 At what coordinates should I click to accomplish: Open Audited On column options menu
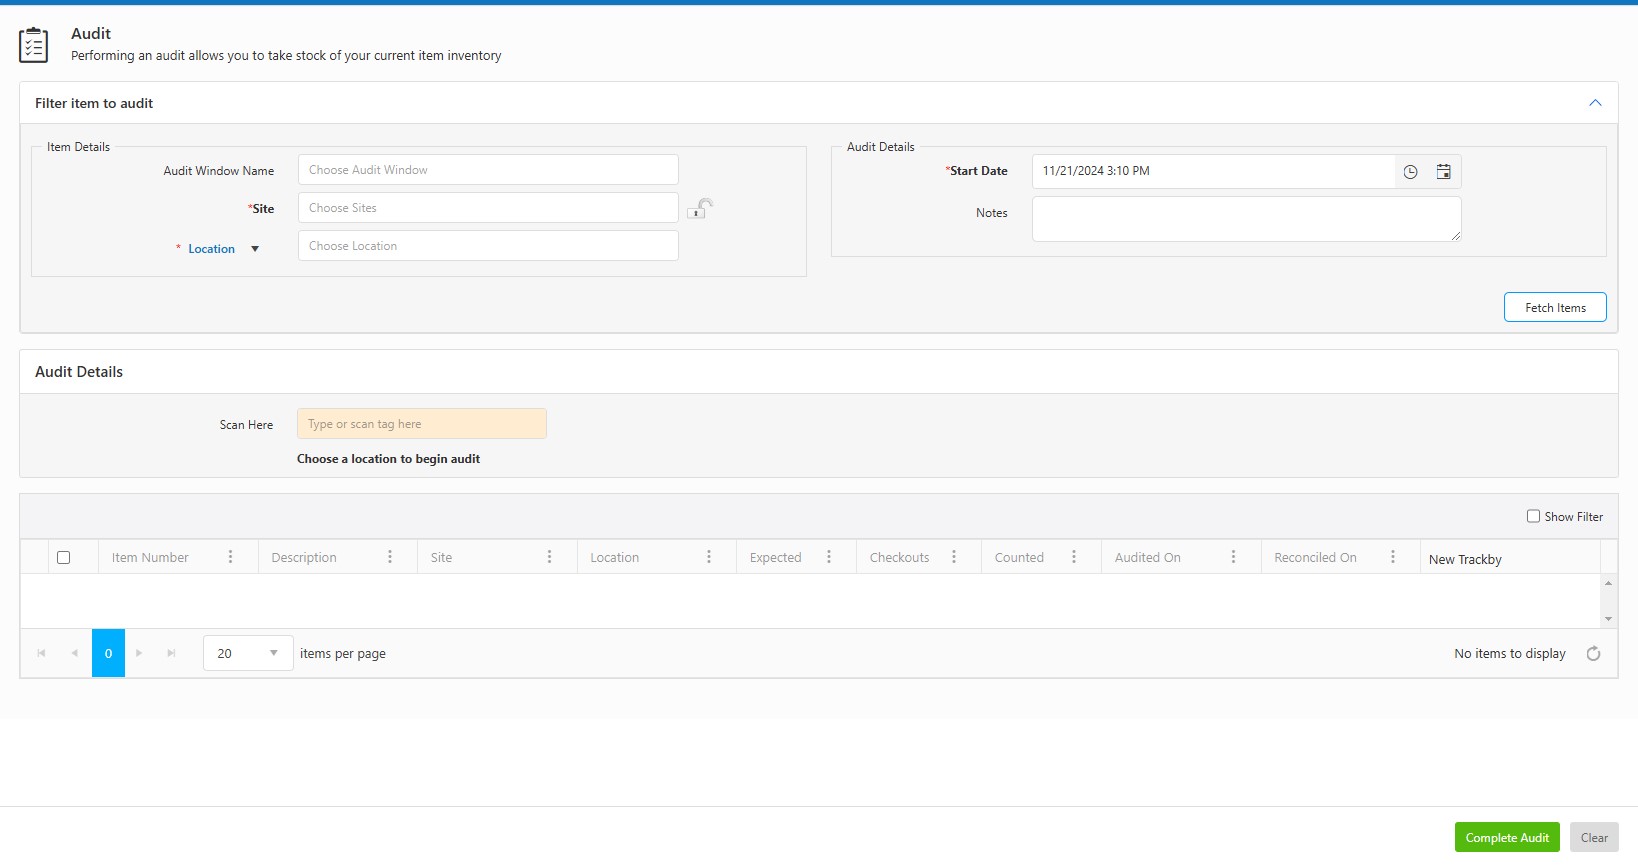[1233, 557]
